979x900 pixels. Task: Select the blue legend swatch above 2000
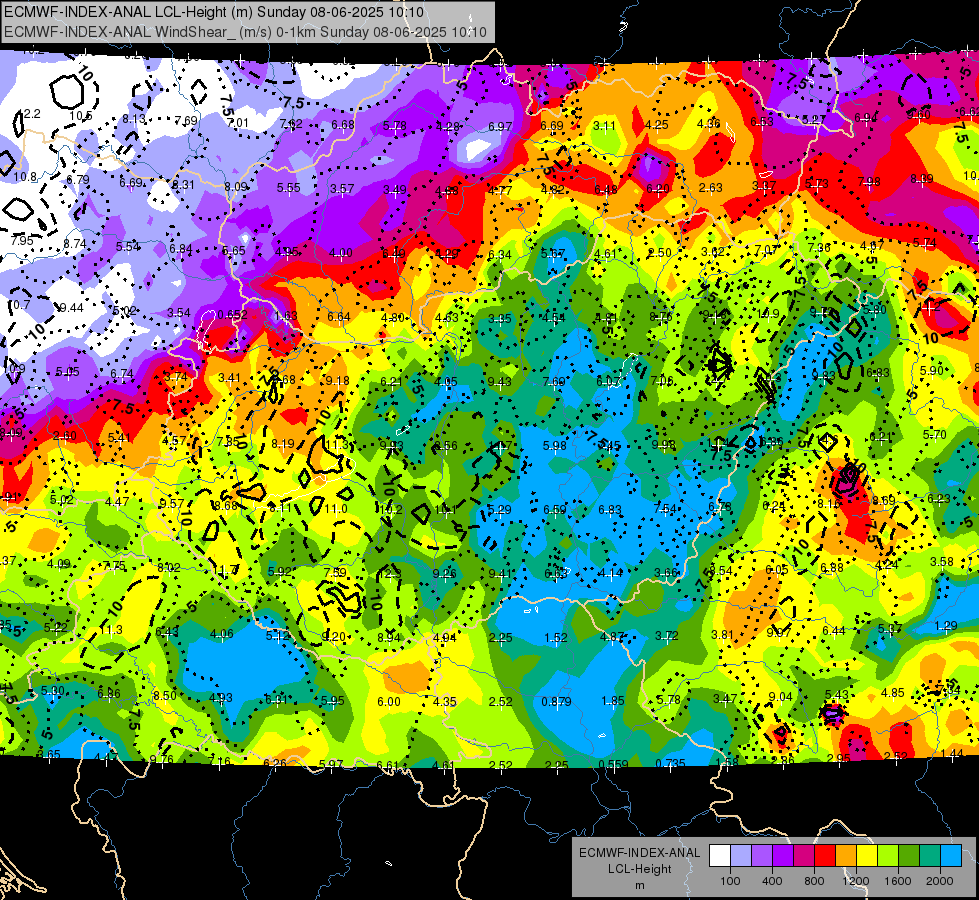coord(951,855)
